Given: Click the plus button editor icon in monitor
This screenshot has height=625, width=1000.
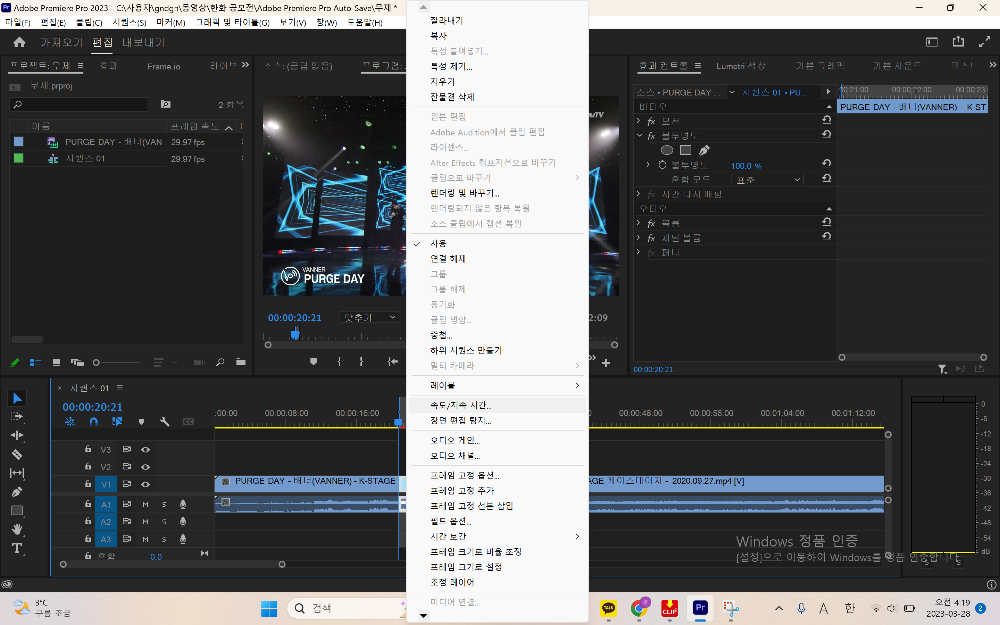Looking at the screenshot, I should coord(606,363).
